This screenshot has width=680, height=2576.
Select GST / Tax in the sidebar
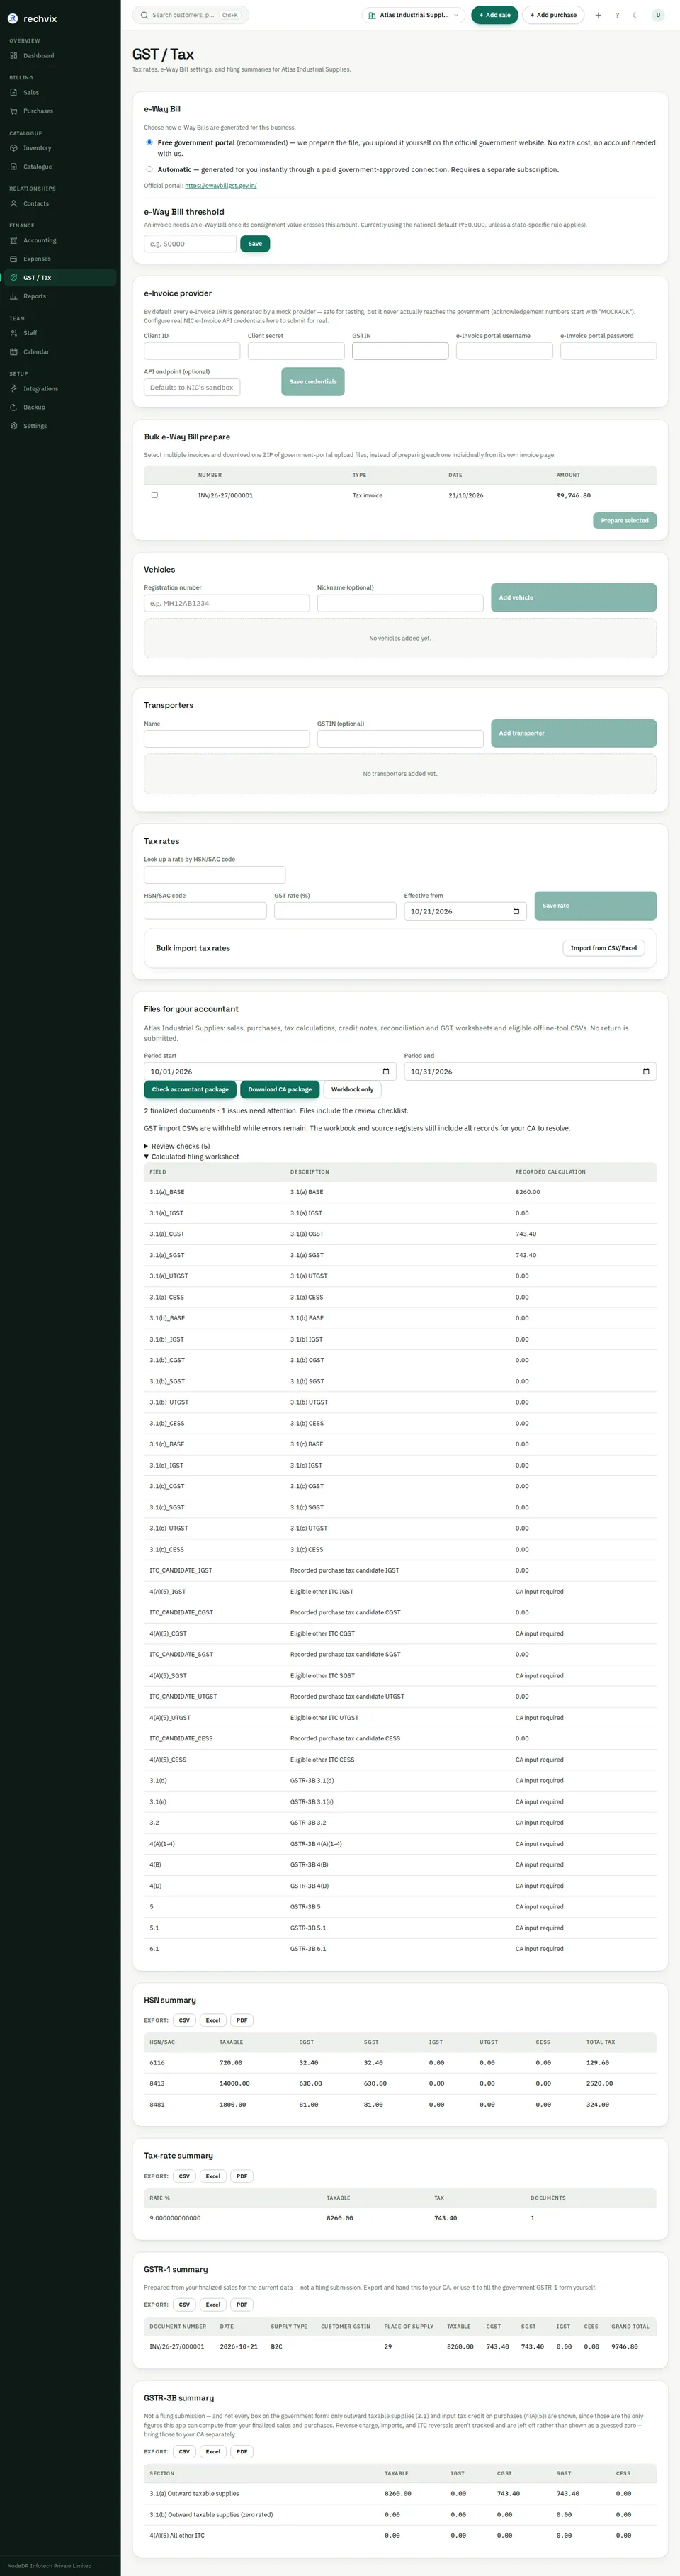[59, 278]
